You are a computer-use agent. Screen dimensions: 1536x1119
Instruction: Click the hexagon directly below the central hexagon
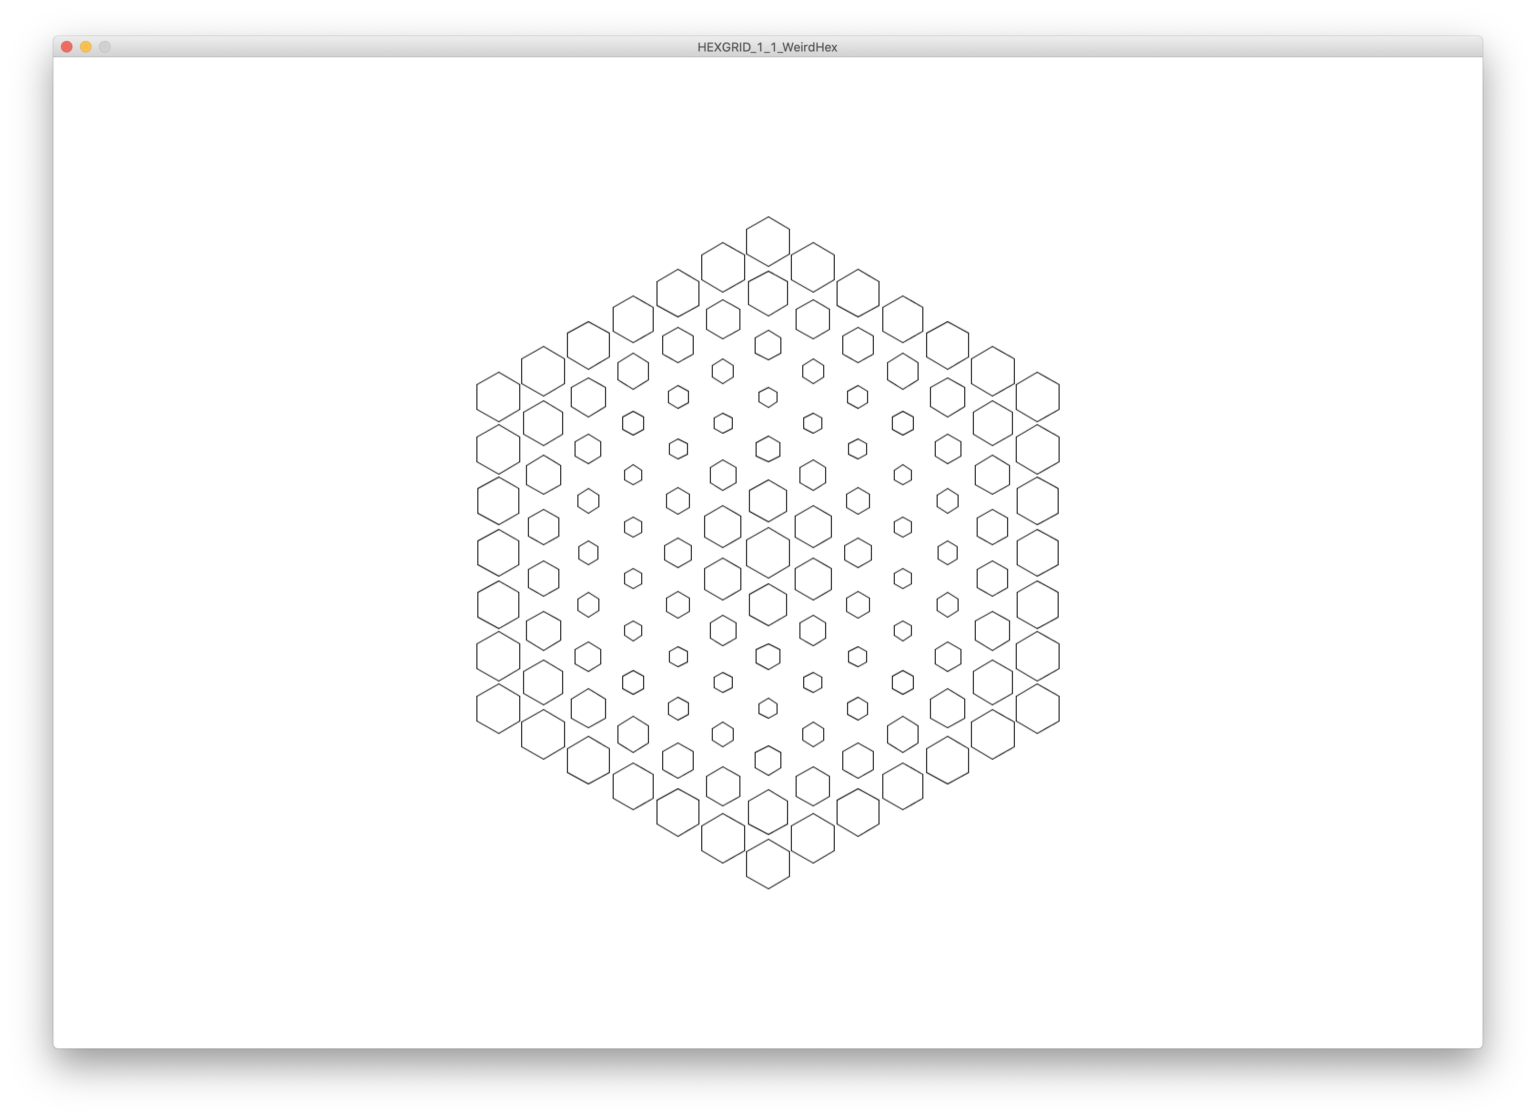(768, 605)
